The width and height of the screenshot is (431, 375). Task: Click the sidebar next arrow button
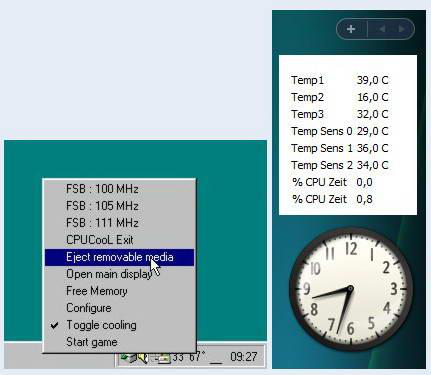[402, 29]
